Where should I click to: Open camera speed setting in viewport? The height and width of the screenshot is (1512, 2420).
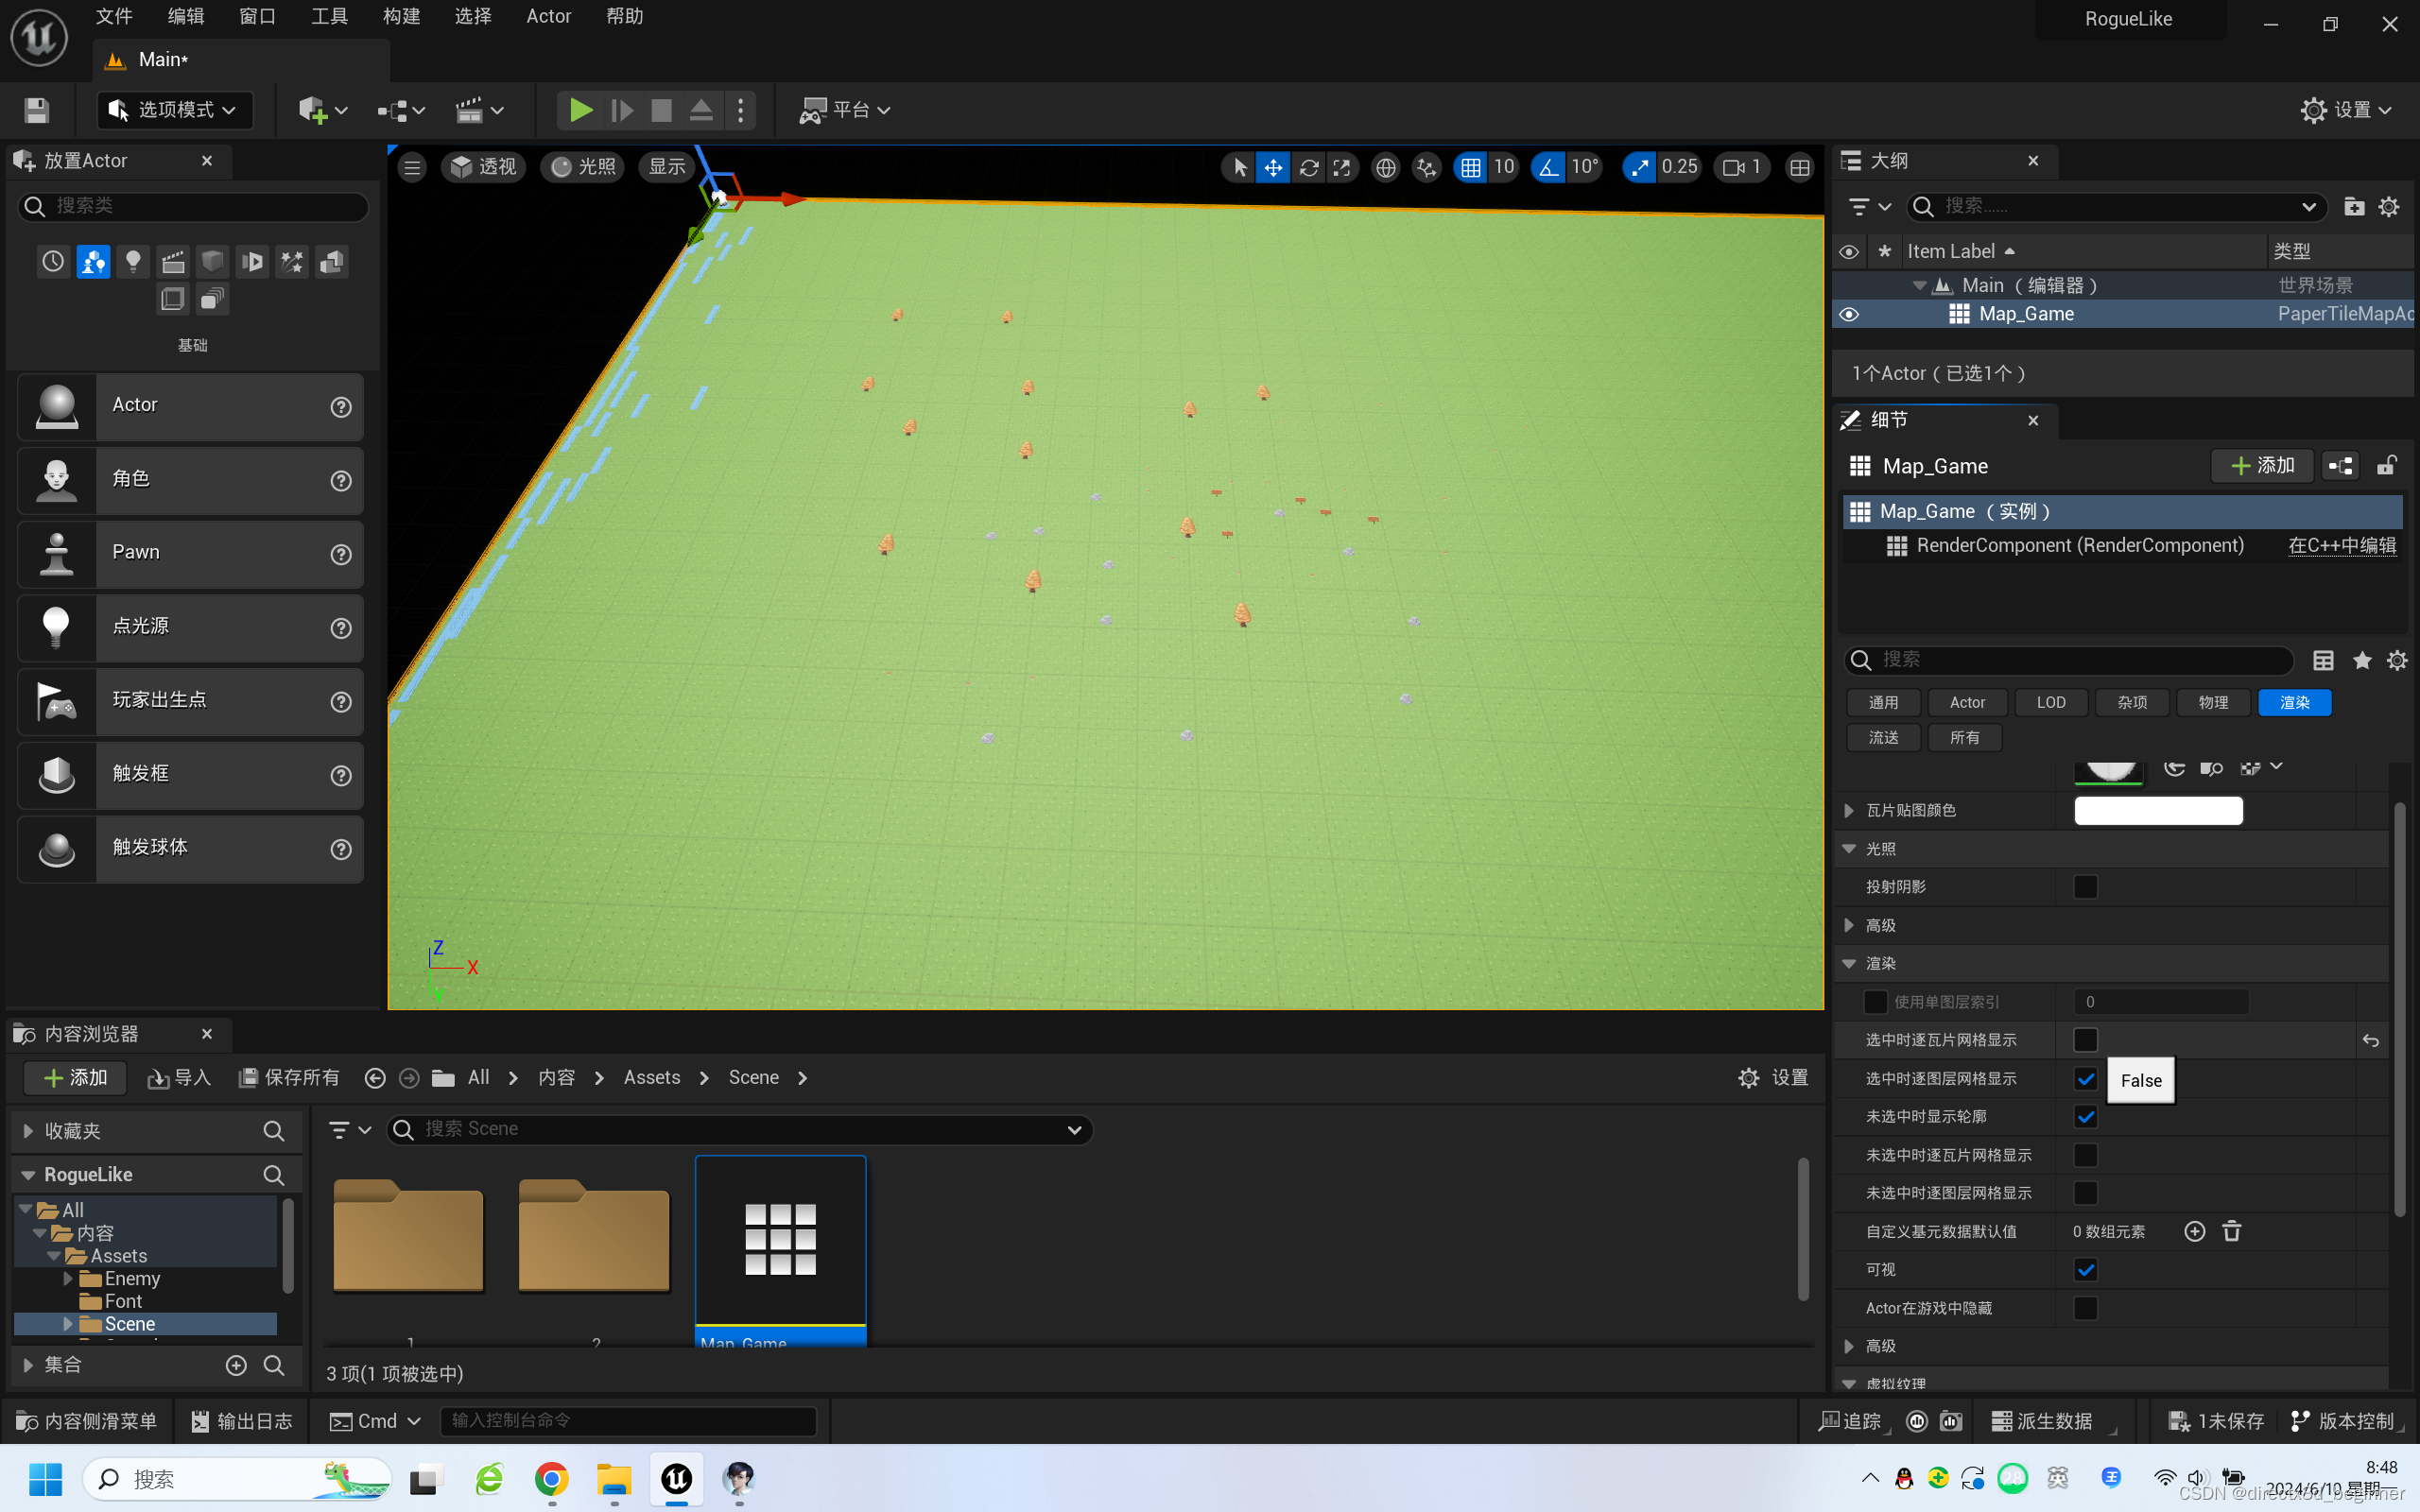1741,167
